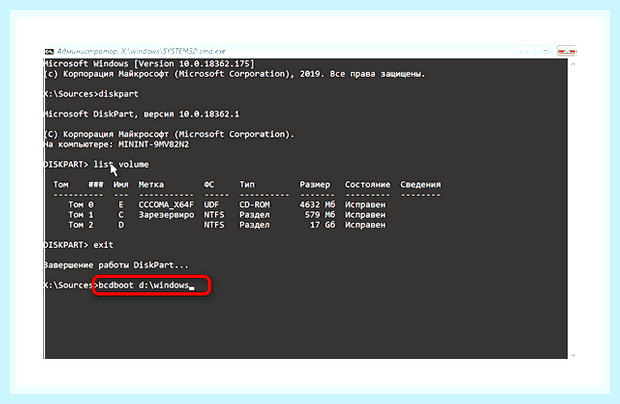The height and width of the screenshot is (404, 620).
Task: Click 'CCCOMA_X64F' label in Том 0 row
Action: 166,205
